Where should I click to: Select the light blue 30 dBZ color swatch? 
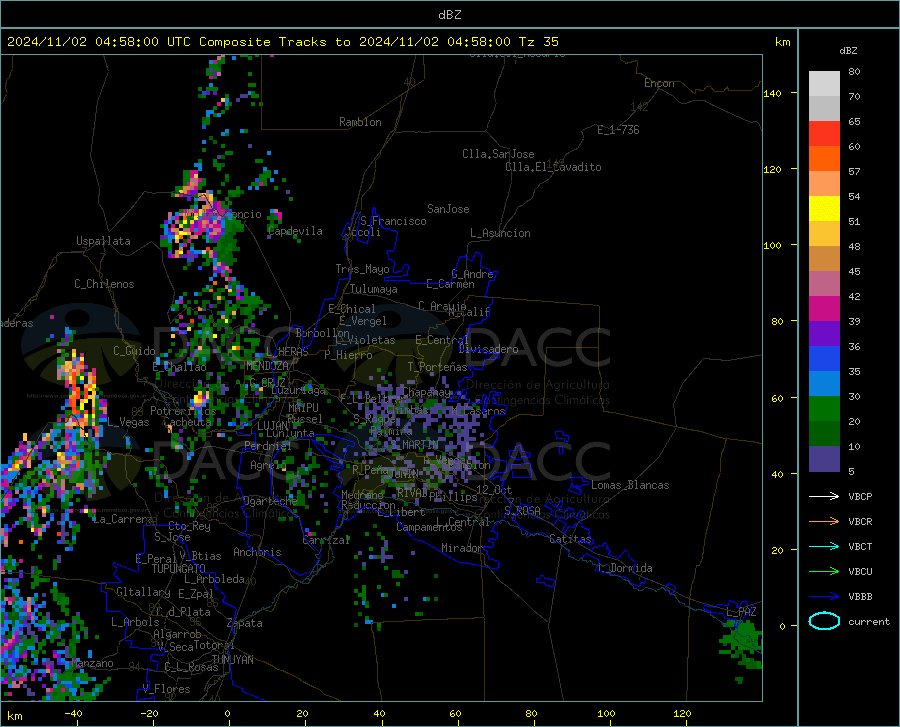[x=824, y=384]
